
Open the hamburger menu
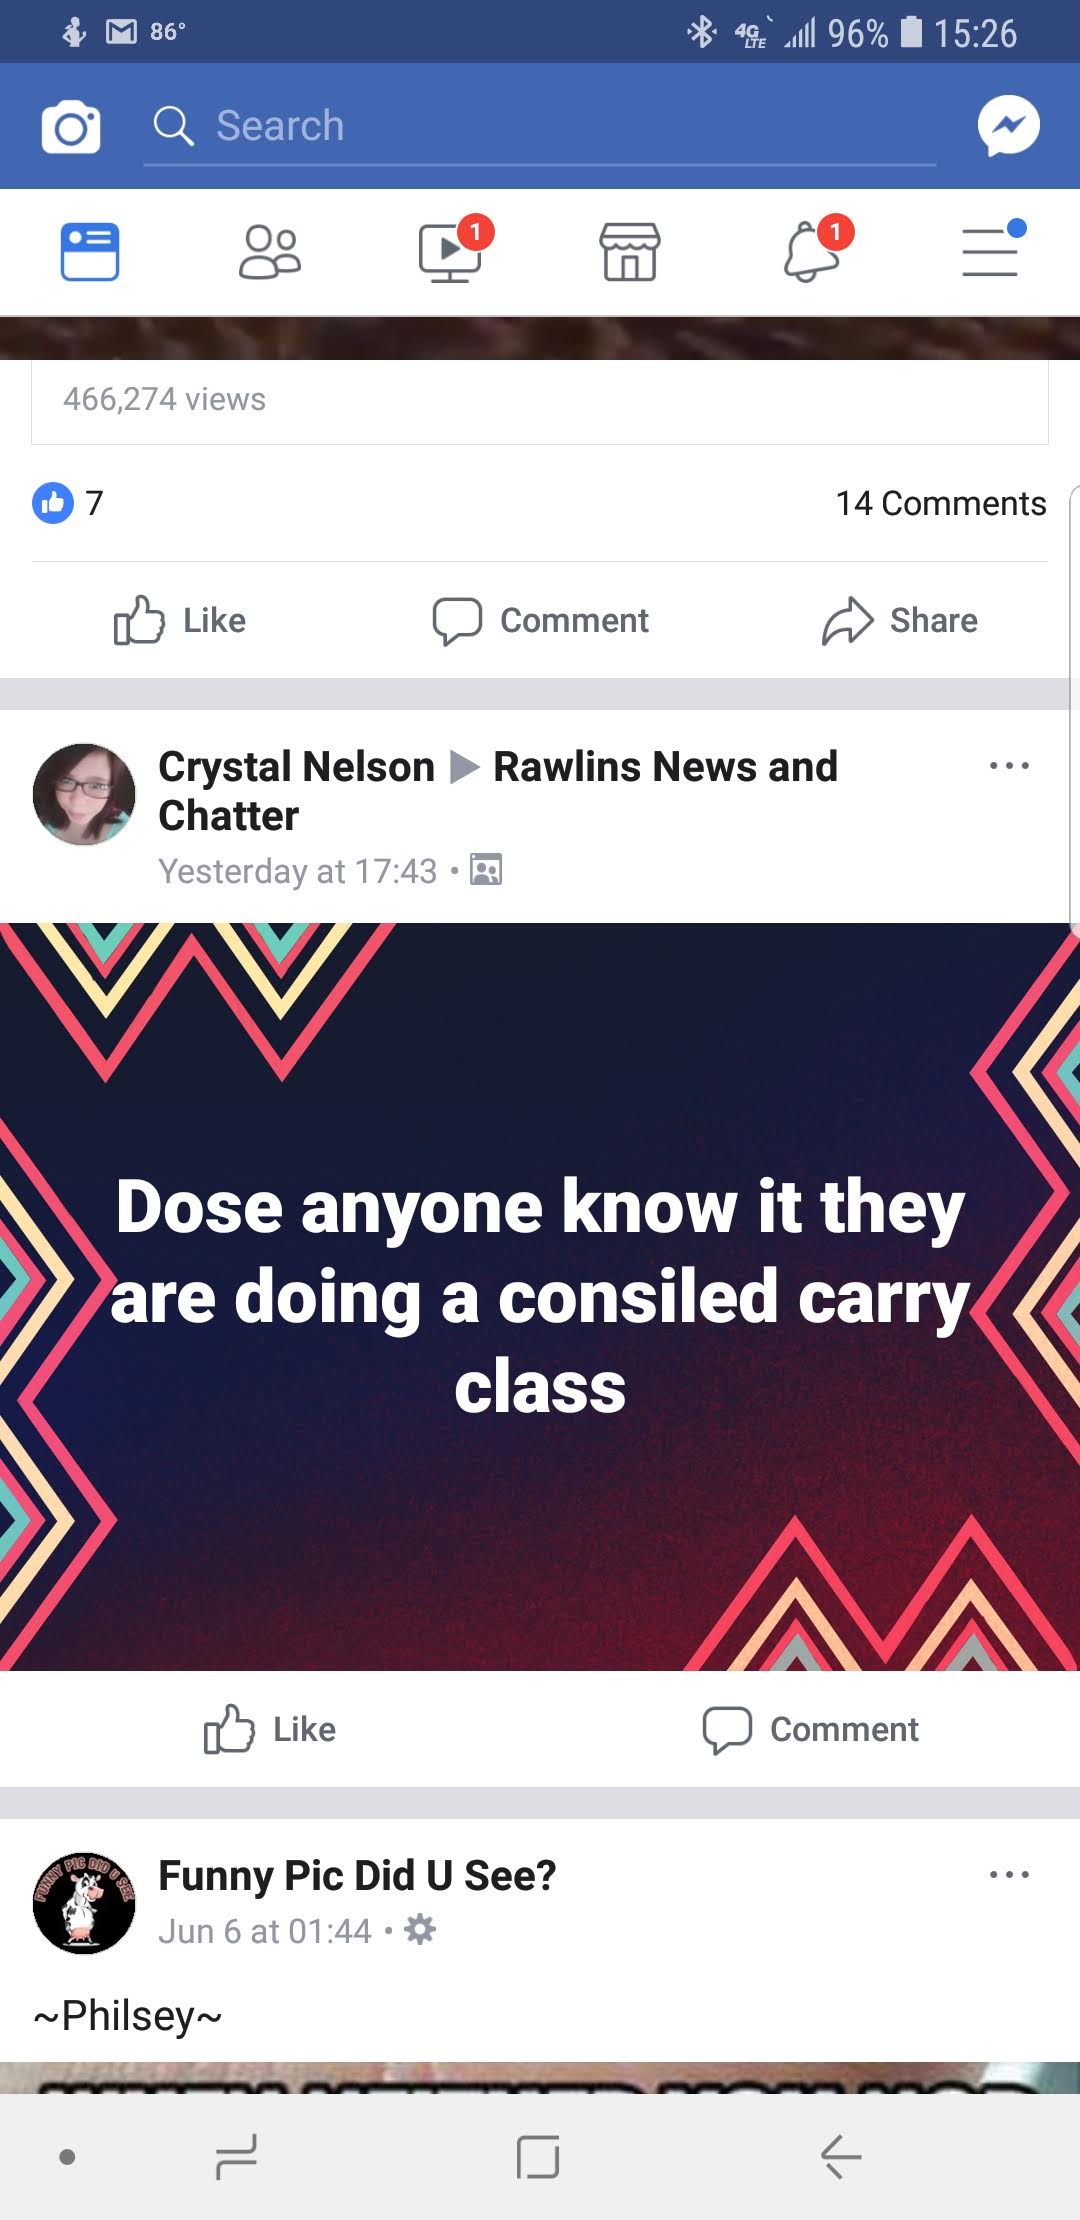click(x=990, y=251)
